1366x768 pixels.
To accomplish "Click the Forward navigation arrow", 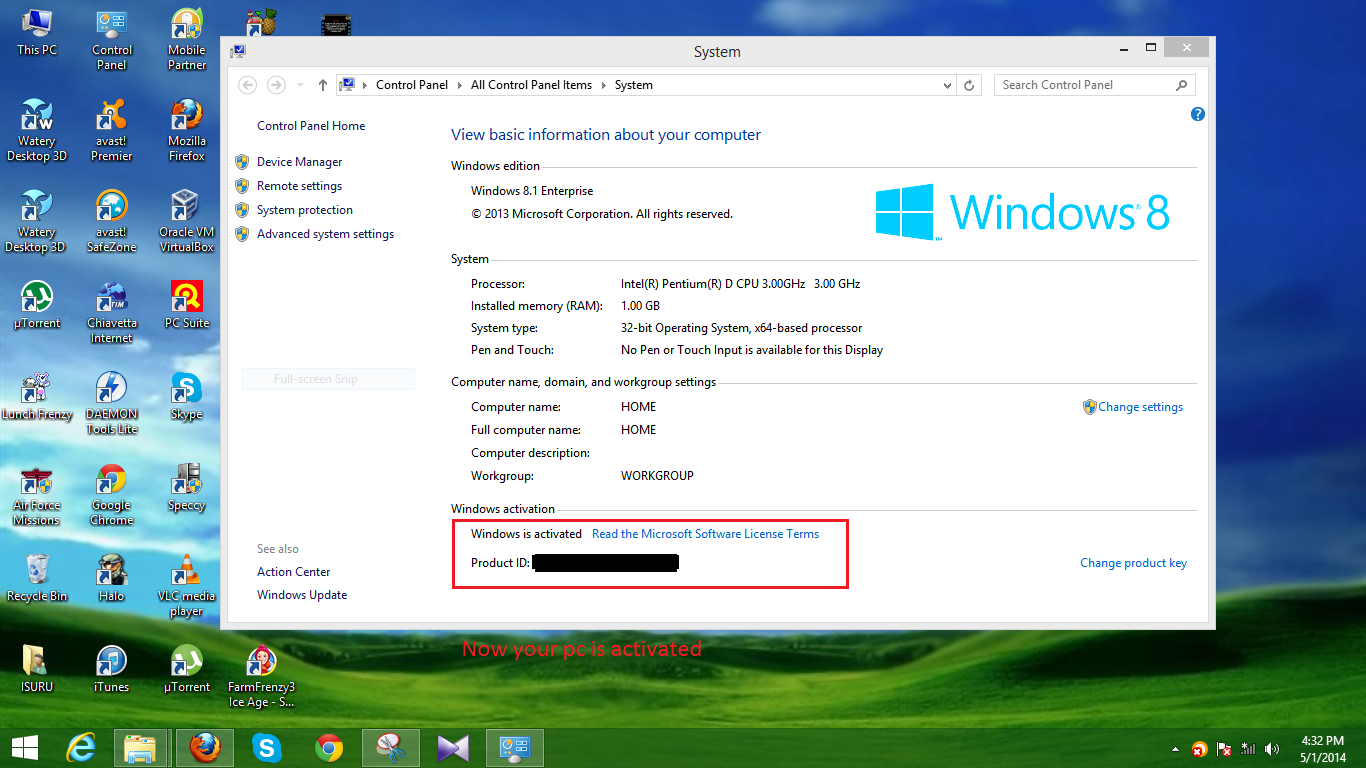I will 276,85.
